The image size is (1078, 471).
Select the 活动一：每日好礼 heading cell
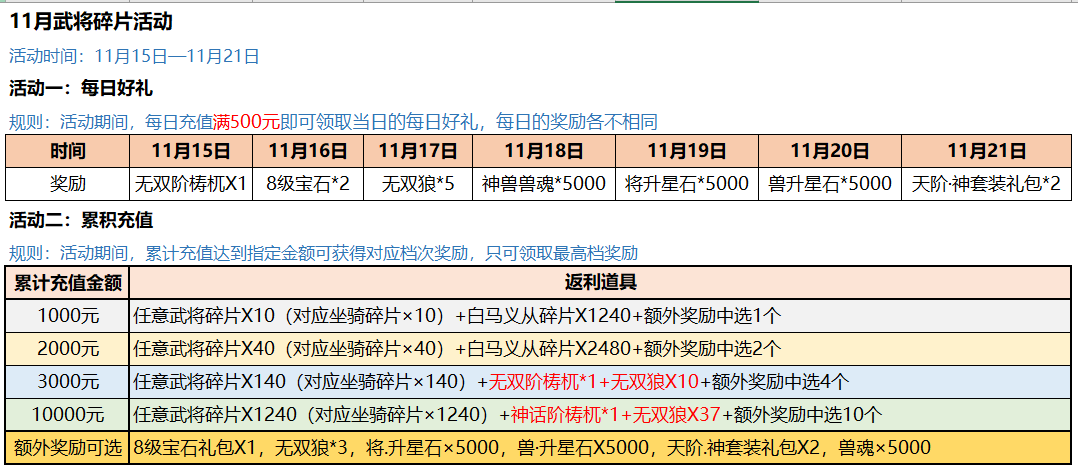[81, 89]
